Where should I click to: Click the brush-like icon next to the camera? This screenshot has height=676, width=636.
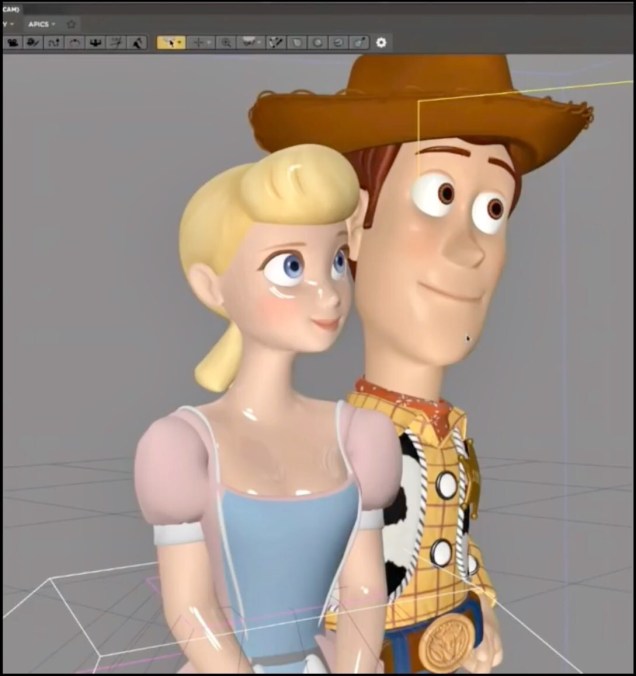(x=33, y=43)
